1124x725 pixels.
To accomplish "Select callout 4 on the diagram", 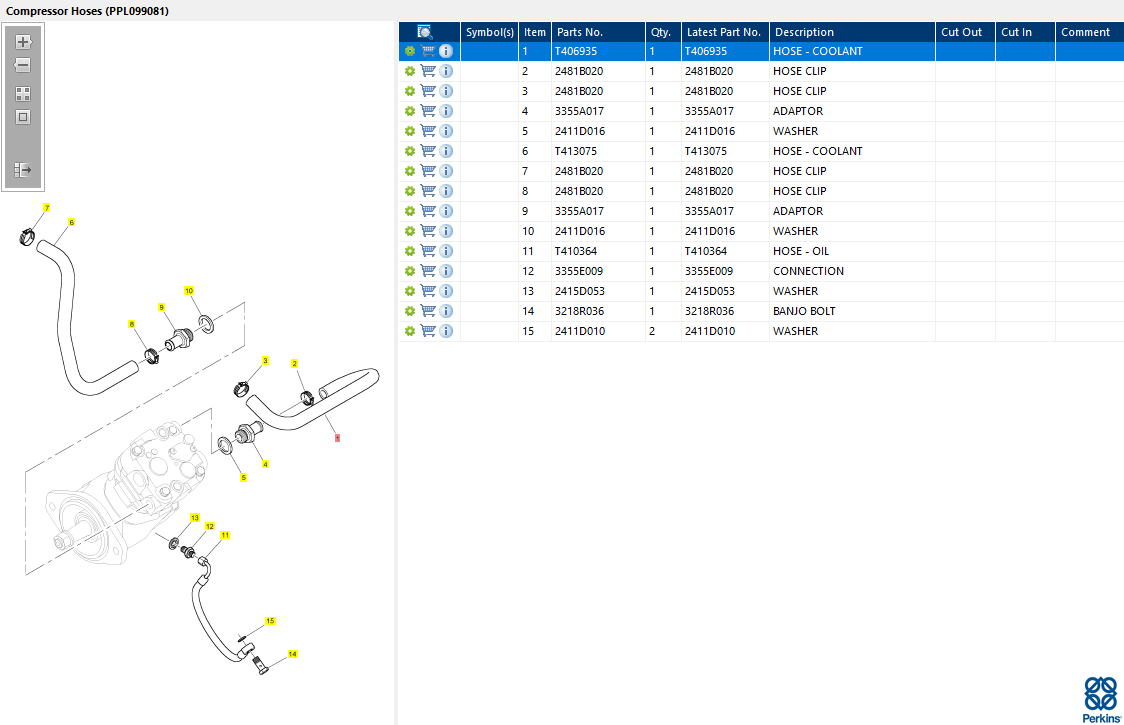I will click(x=265, y=465).
